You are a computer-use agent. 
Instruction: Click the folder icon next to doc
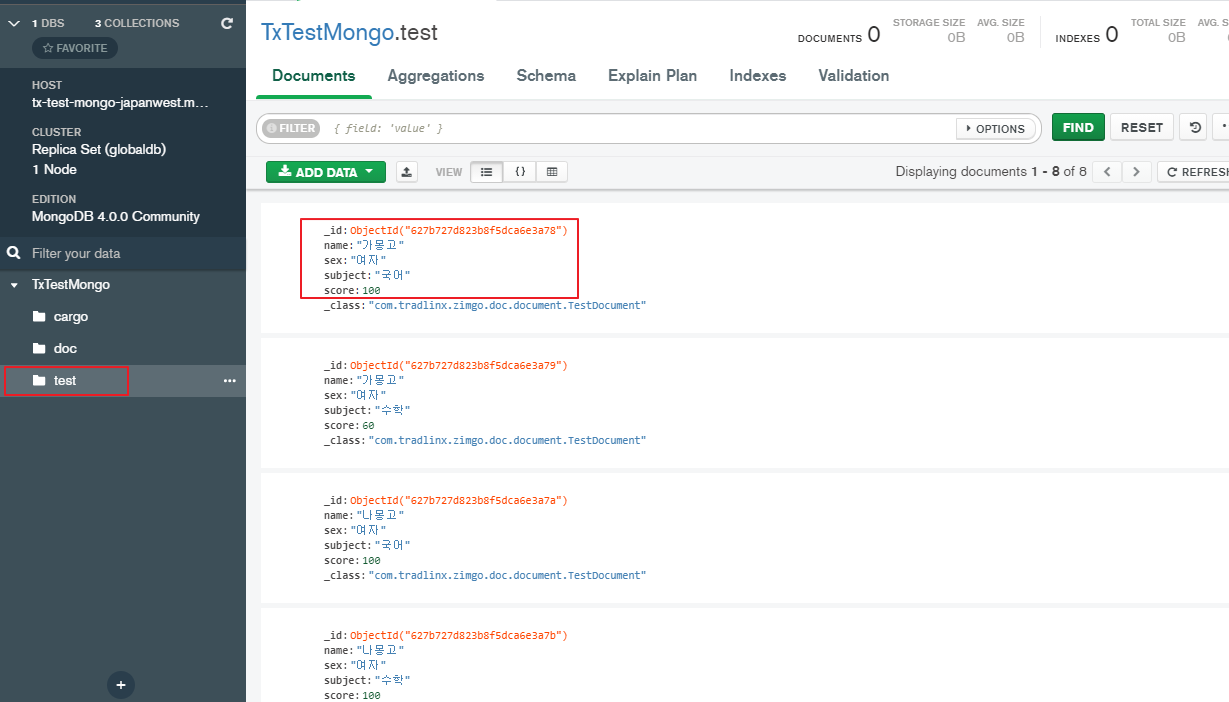tap(39, 349)
